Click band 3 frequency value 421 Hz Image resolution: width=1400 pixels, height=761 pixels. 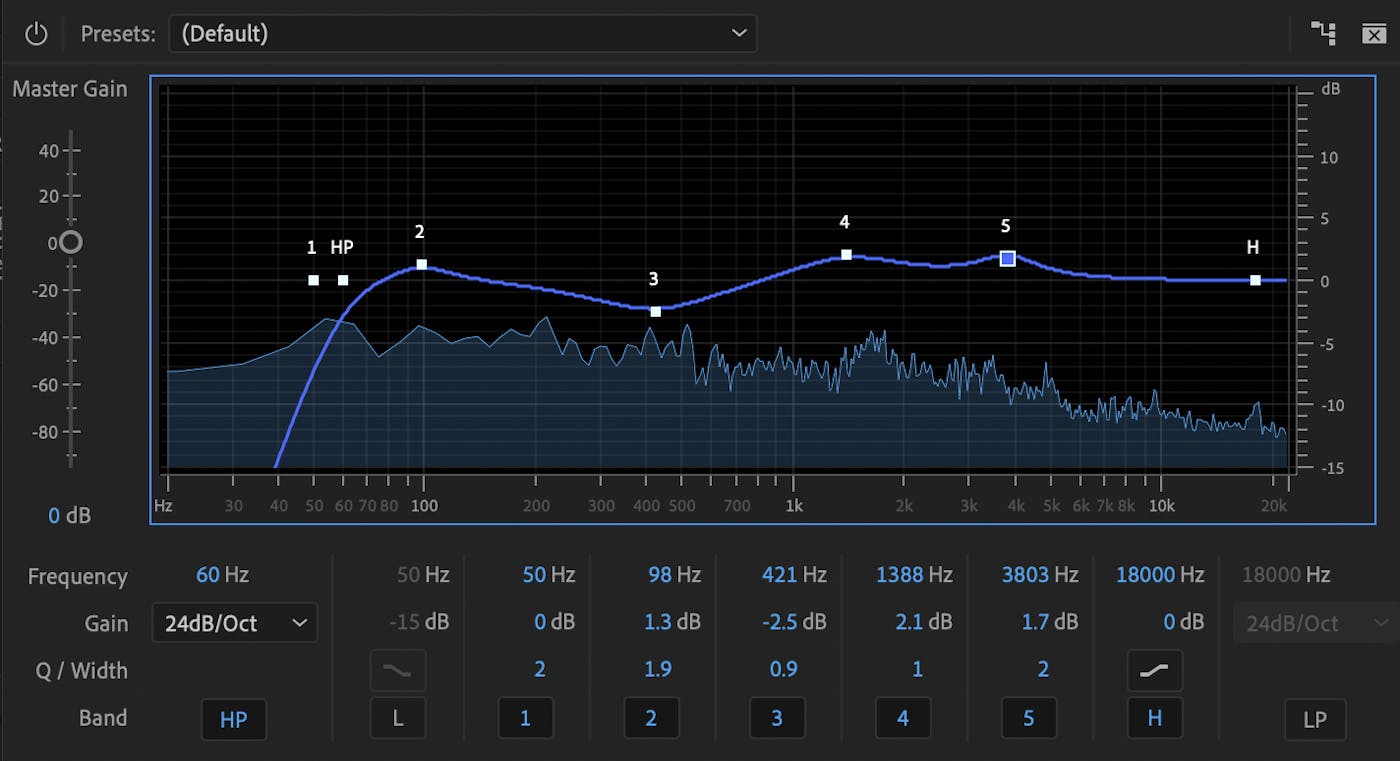795,575
